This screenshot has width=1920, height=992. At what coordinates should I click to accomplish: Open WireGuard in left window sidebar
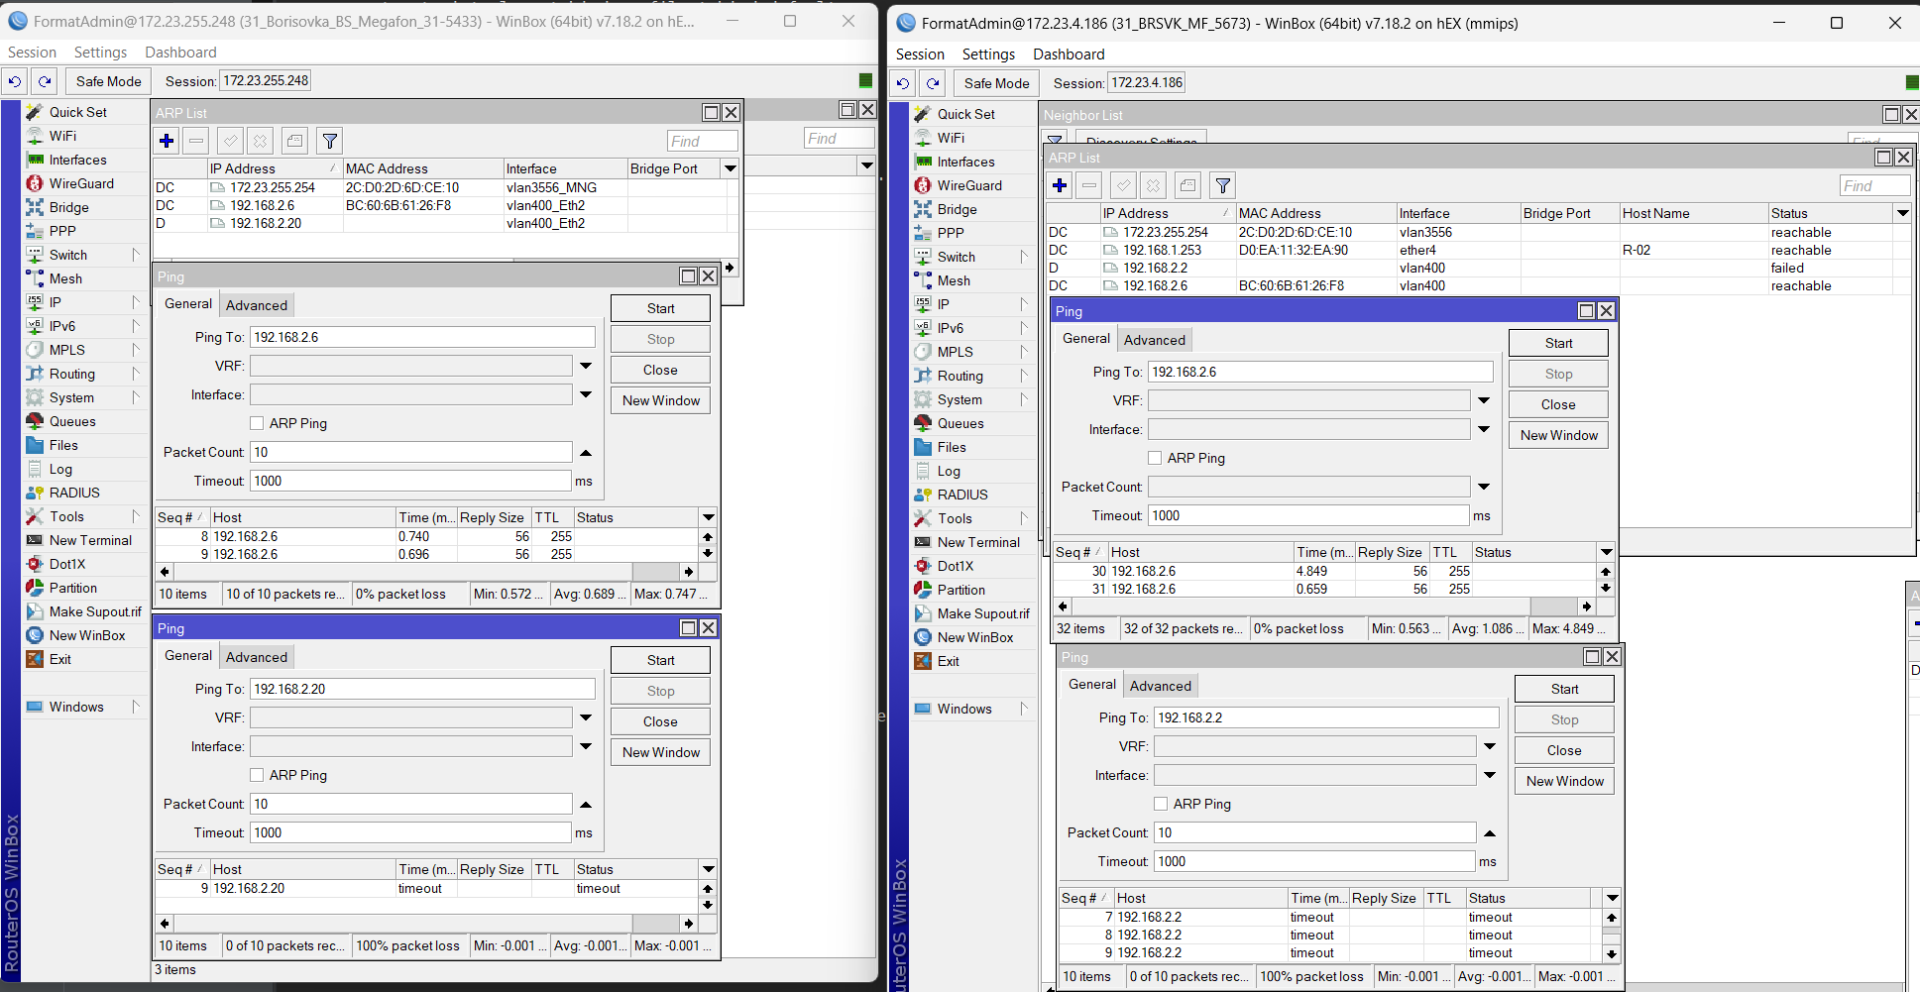81,184
